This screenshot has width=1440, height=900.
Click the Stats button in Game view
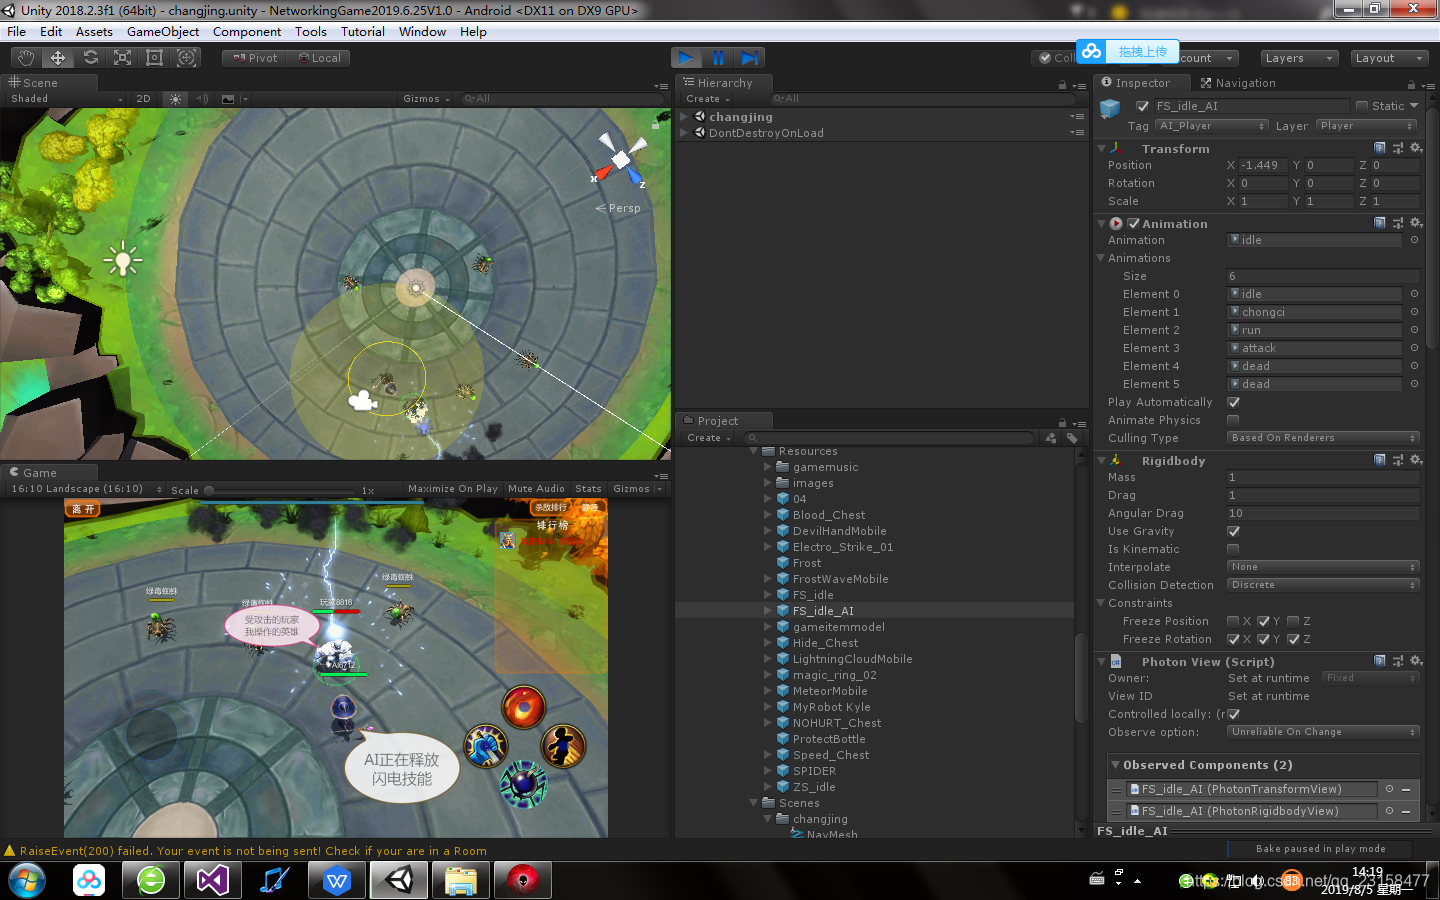pos(589,489)
